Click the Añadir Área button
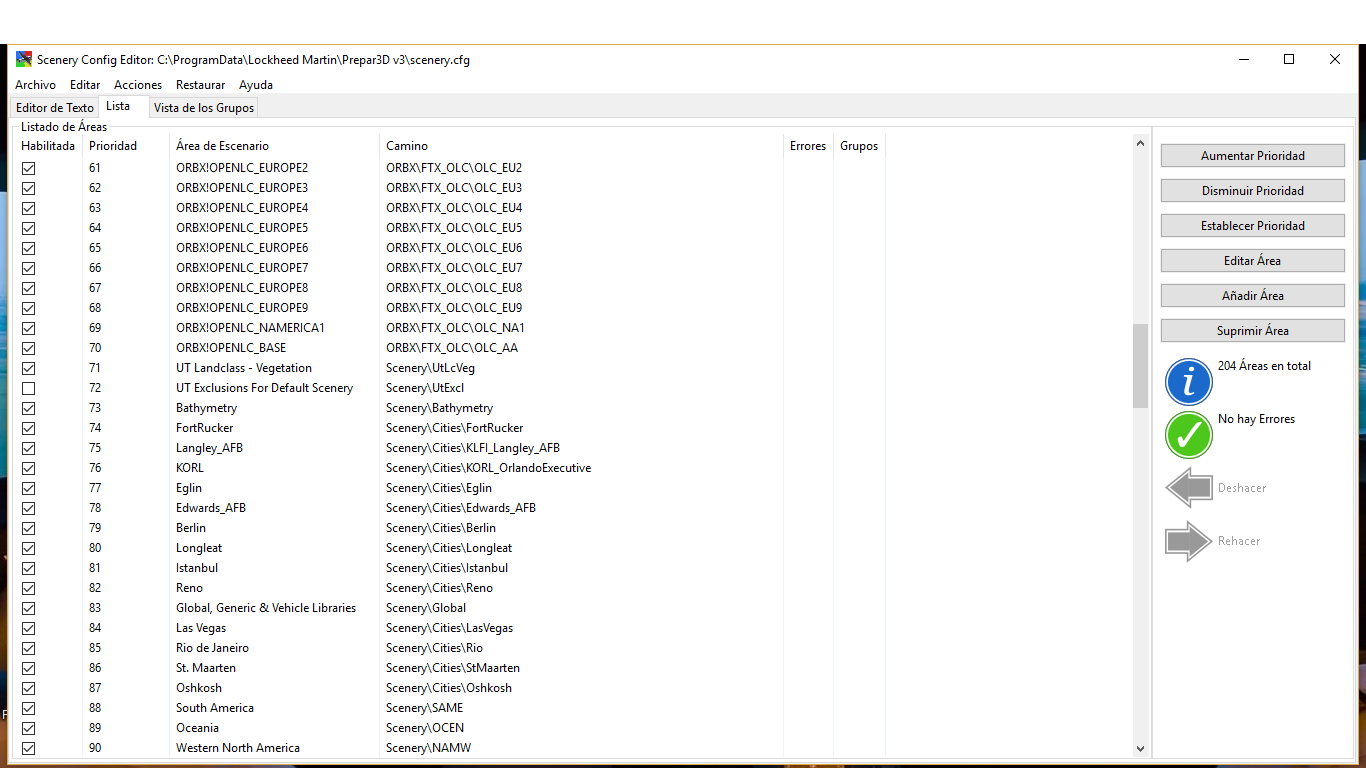The image size is (1366, 768). 1252,296
